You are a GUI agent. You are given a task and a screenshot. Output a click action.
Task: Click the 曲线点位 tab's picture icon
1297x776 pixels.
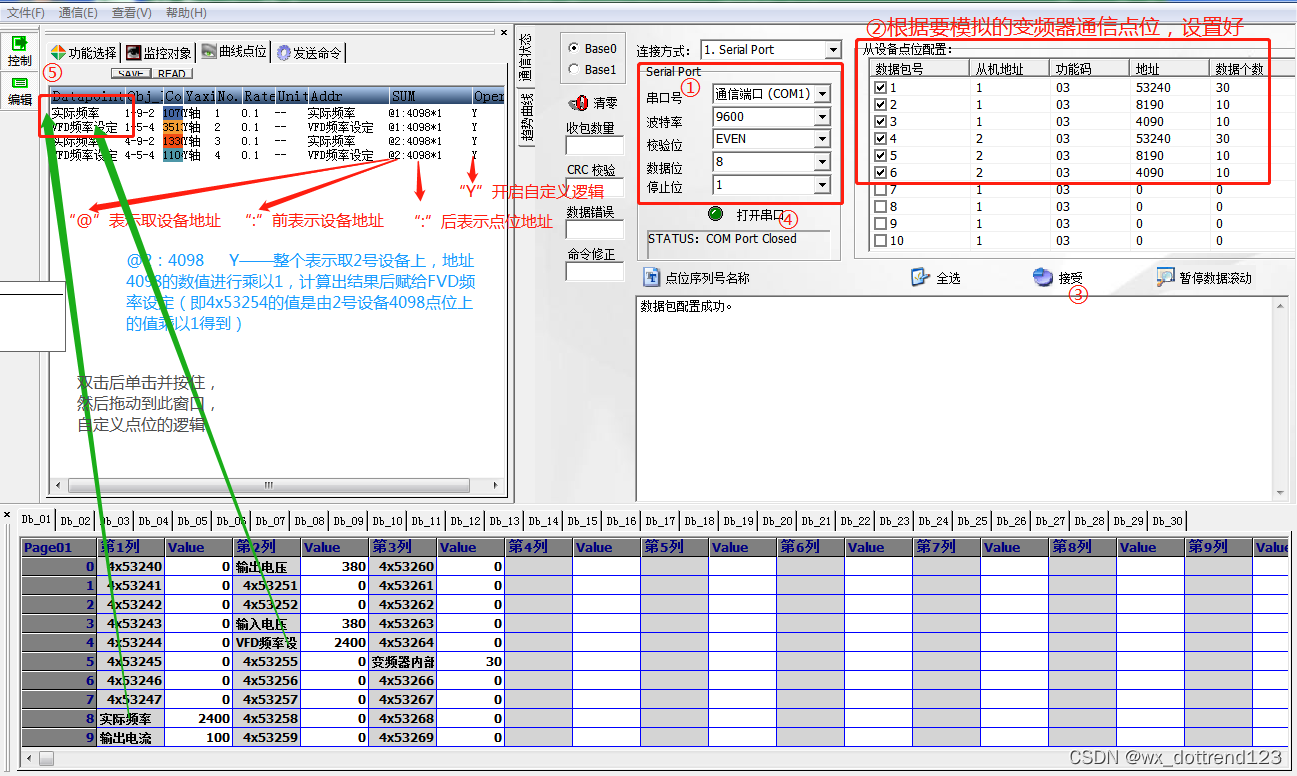tap(208, 53)
